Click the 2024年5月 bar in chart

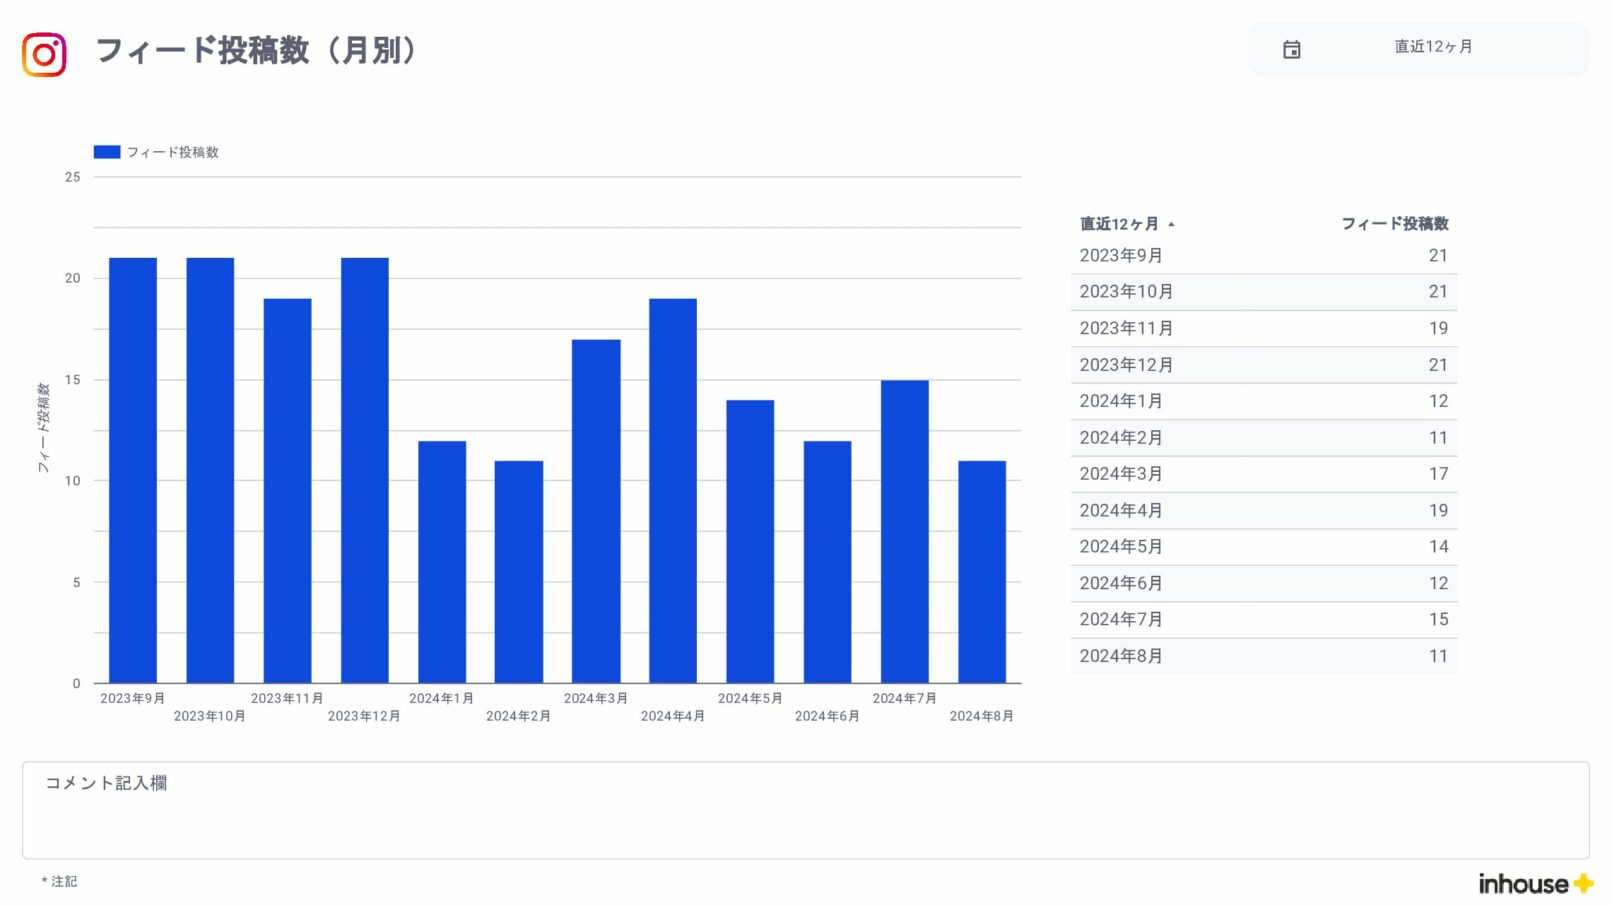coord(750,541)
